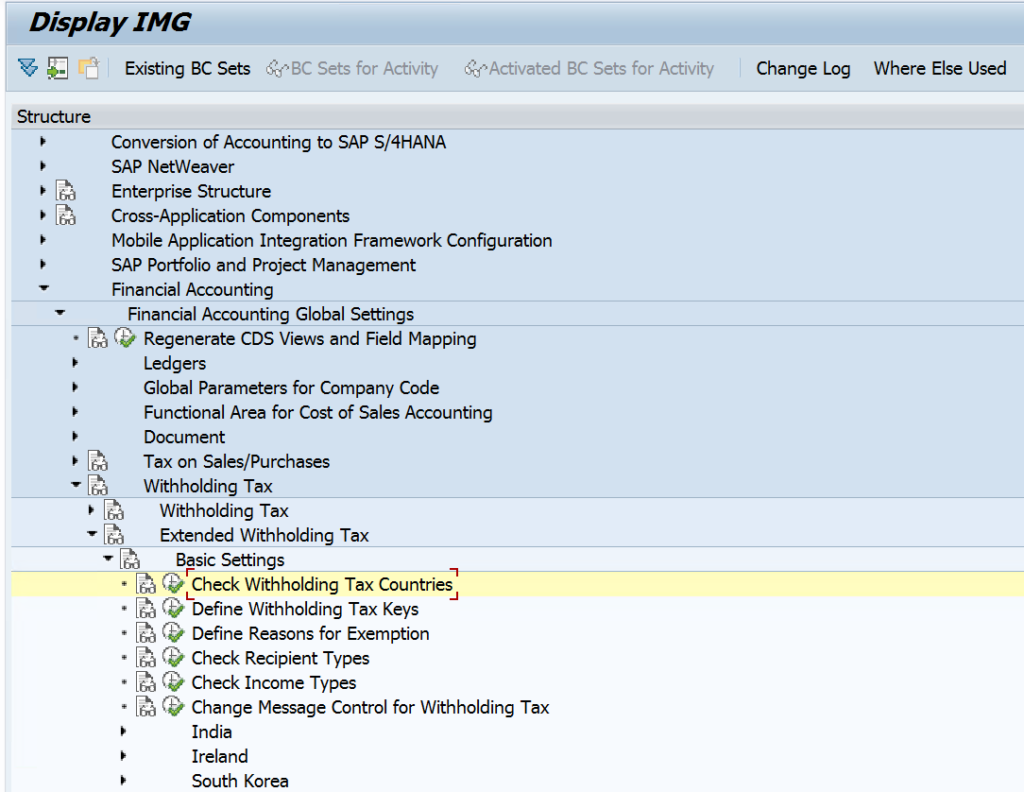This screenshot has width=1024, height=792.
Task: Expand the Ledgers node
Action: click(x=75, y=362)
